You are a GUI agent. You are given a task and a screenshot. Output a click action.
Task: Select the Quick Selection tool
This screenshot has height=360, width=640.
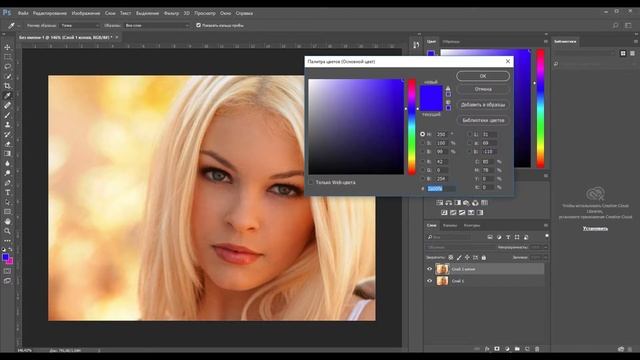(7, 76)
